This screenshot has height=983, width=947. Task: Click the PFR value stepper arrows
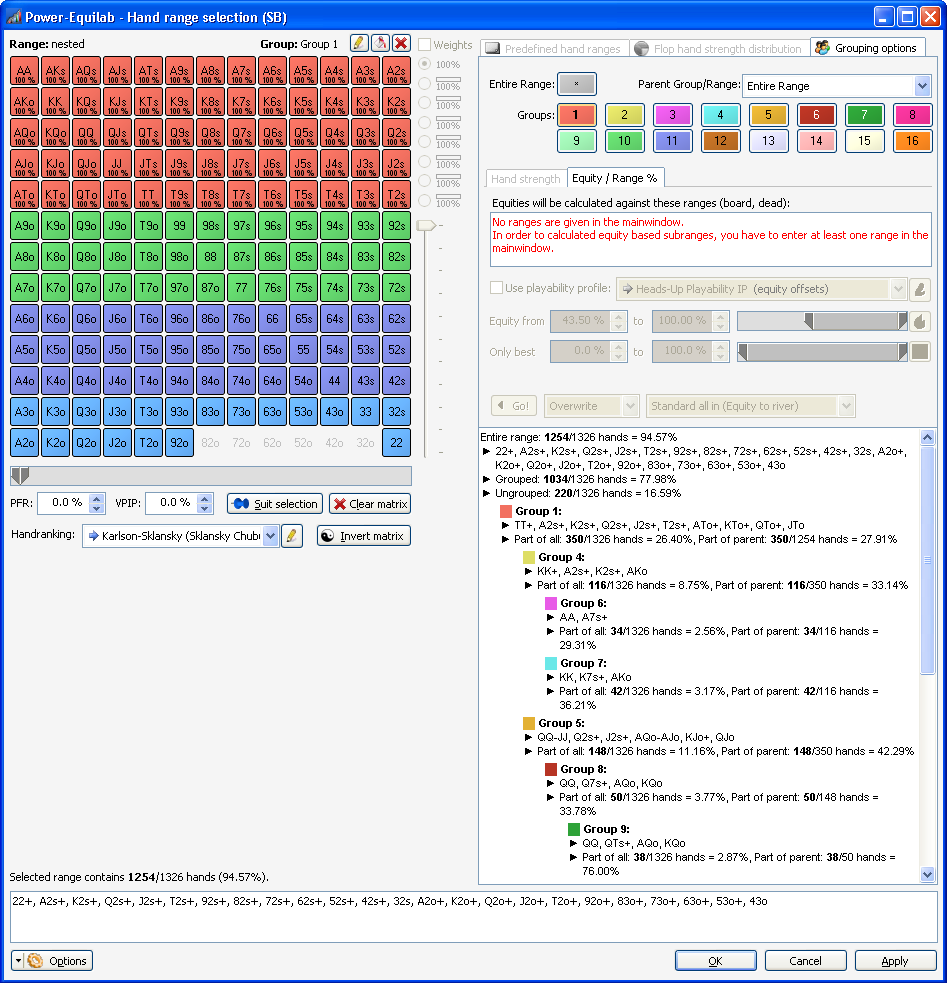[x=97, y=503]
